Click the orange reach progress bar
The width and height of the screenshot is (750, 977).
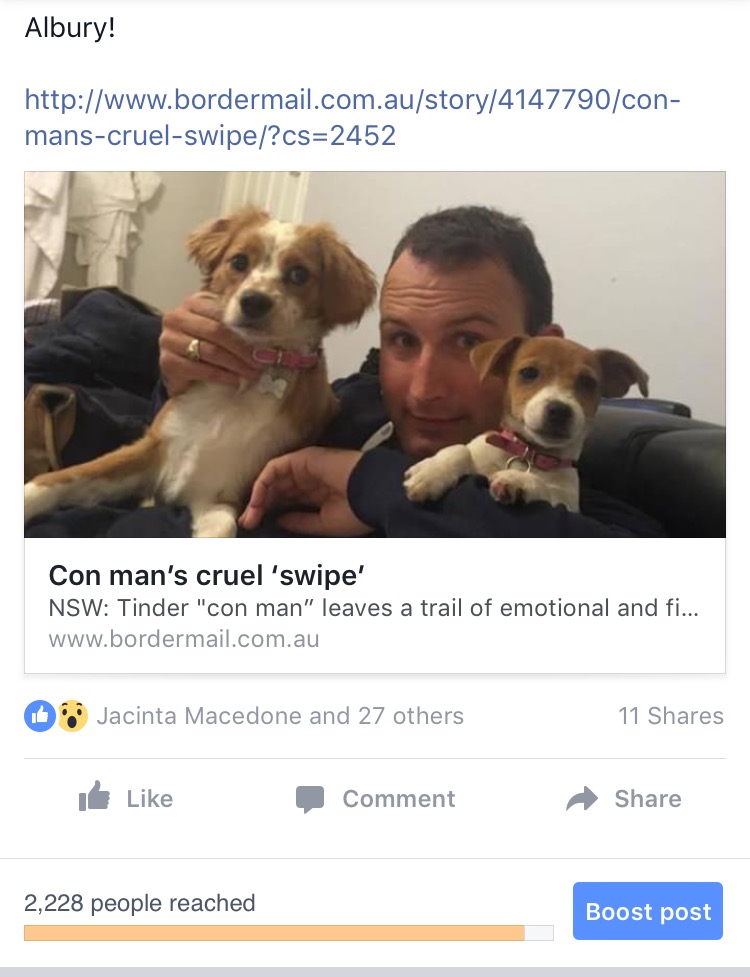click(x=274, y=933)
